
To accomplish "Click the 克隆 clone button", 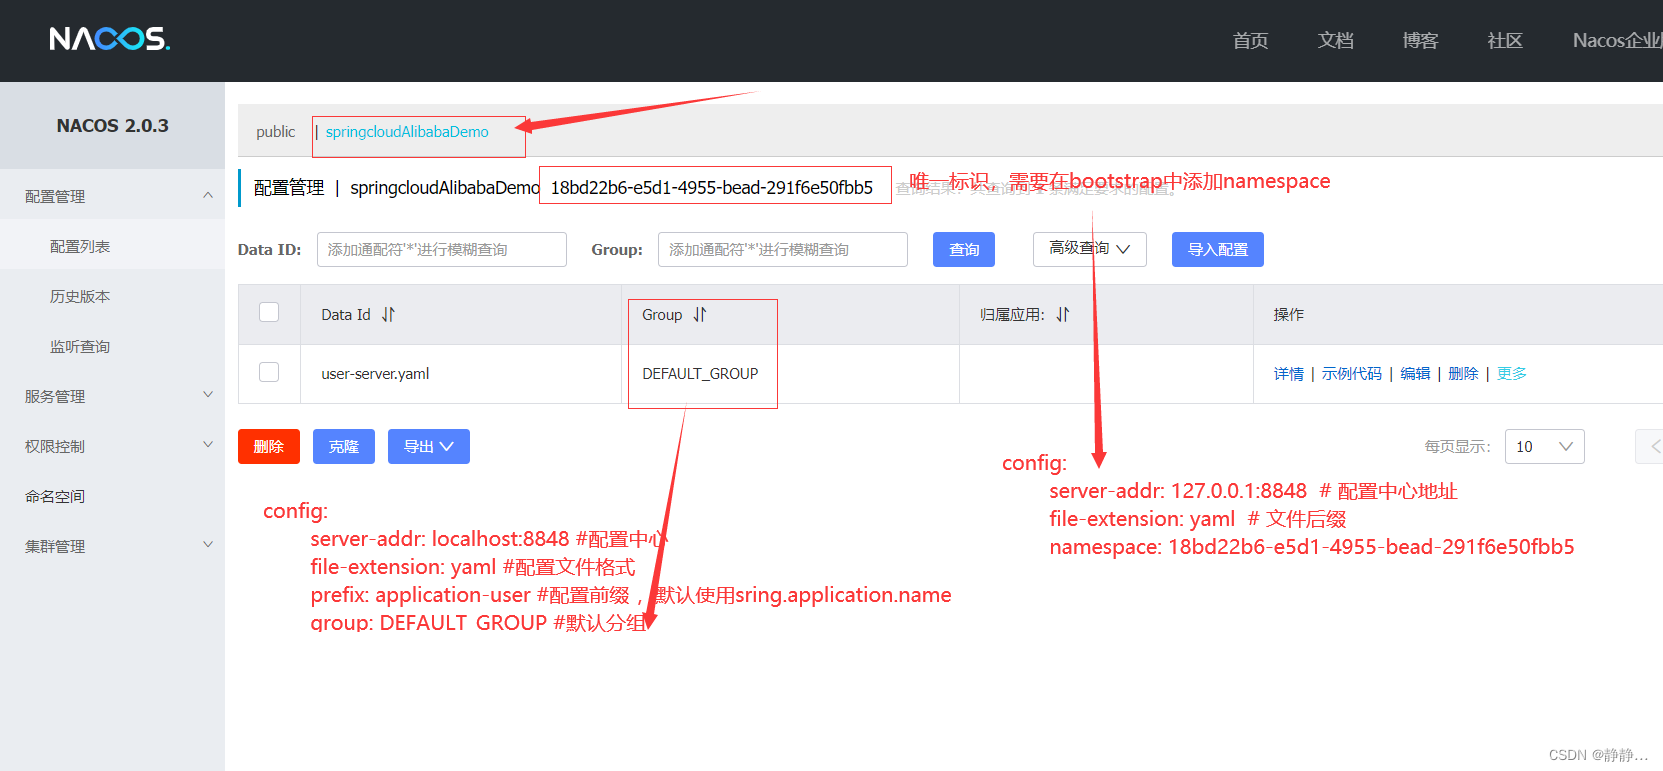I will [x=344, y=447].
